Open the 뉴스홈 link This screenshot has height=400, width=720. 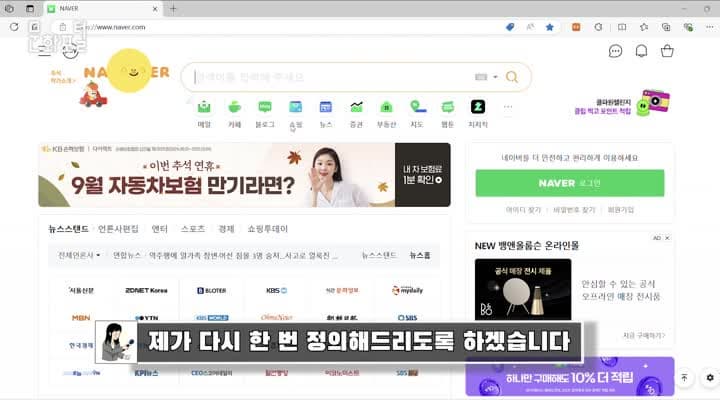pyautogui.click(x=420, y=255)
